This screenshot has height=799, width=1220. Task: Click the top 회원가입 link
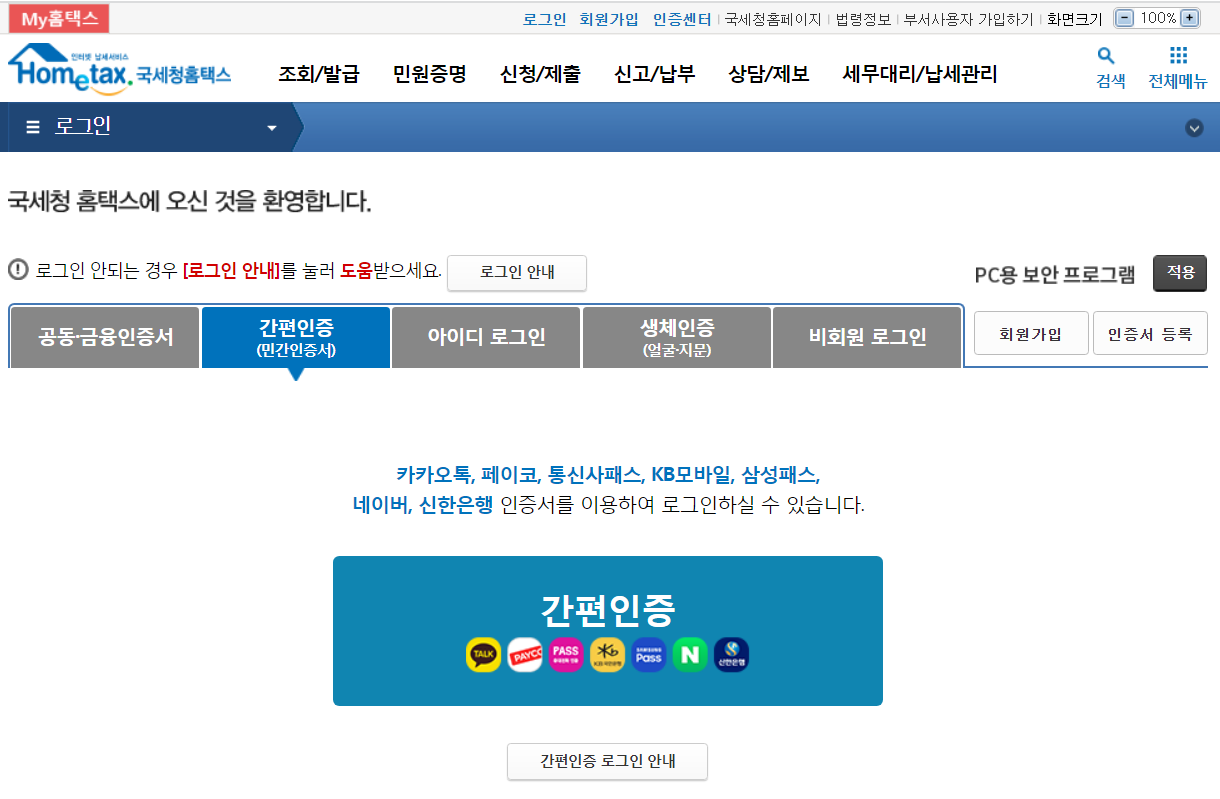[609, 19]
